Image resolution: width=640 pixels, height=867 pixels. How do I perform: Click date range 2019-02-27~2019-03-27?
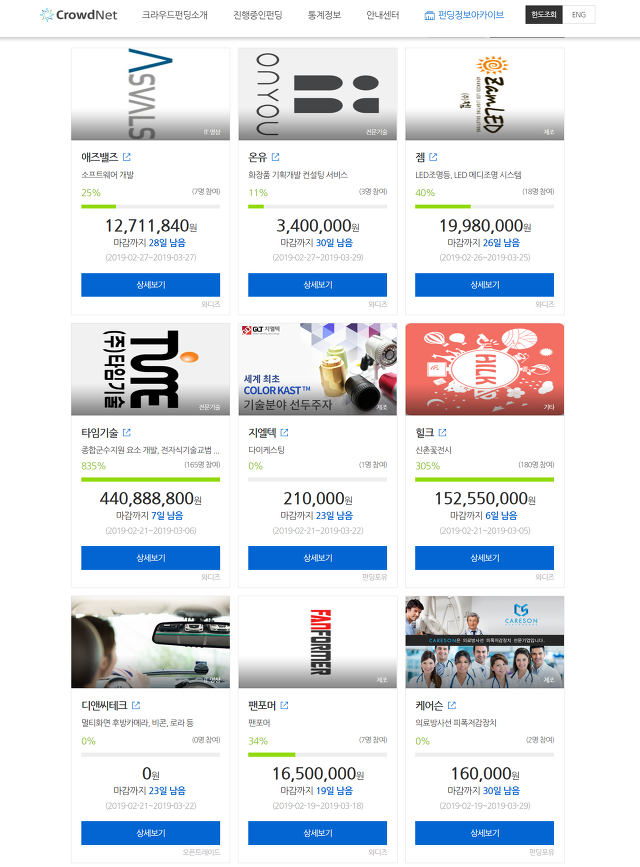(150, 258)
